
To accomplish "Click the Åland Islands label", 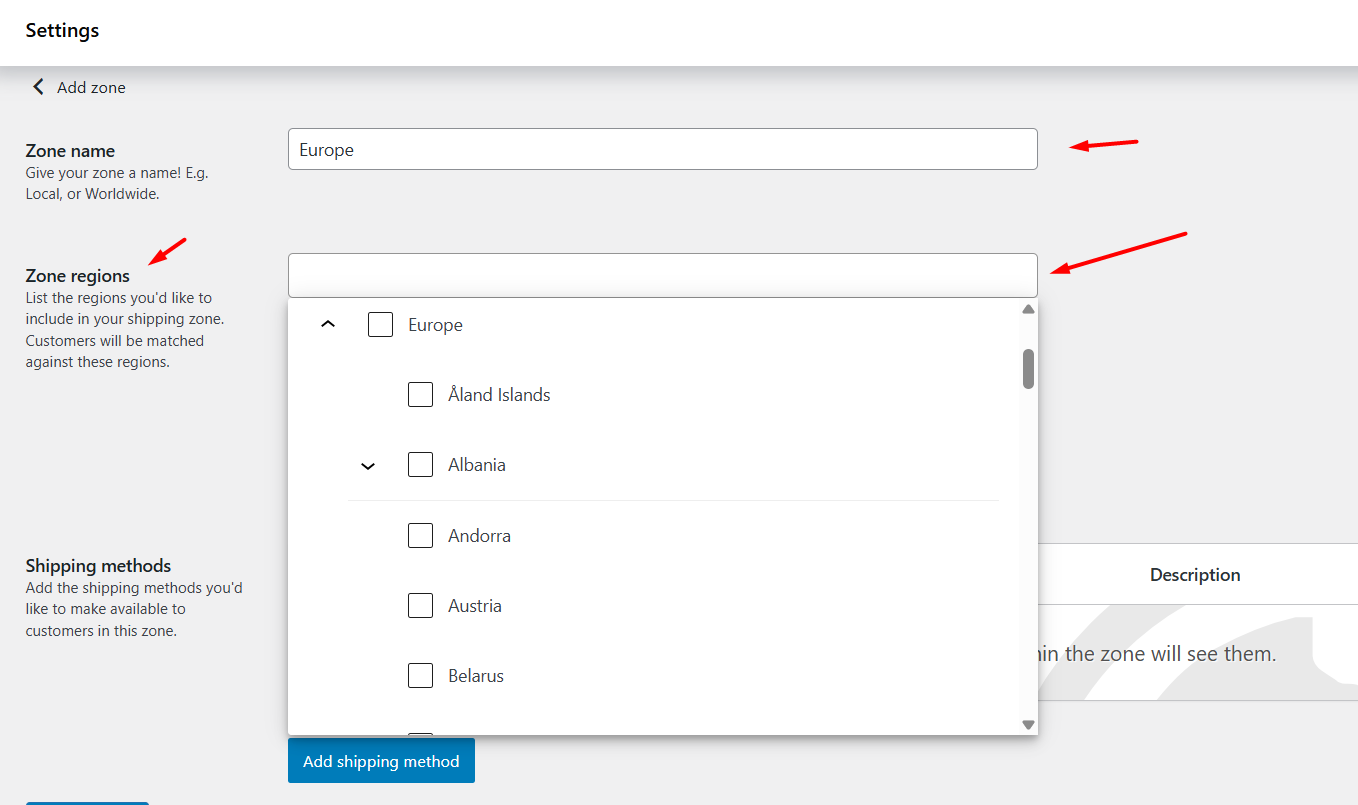I will [x=499, y=395].
